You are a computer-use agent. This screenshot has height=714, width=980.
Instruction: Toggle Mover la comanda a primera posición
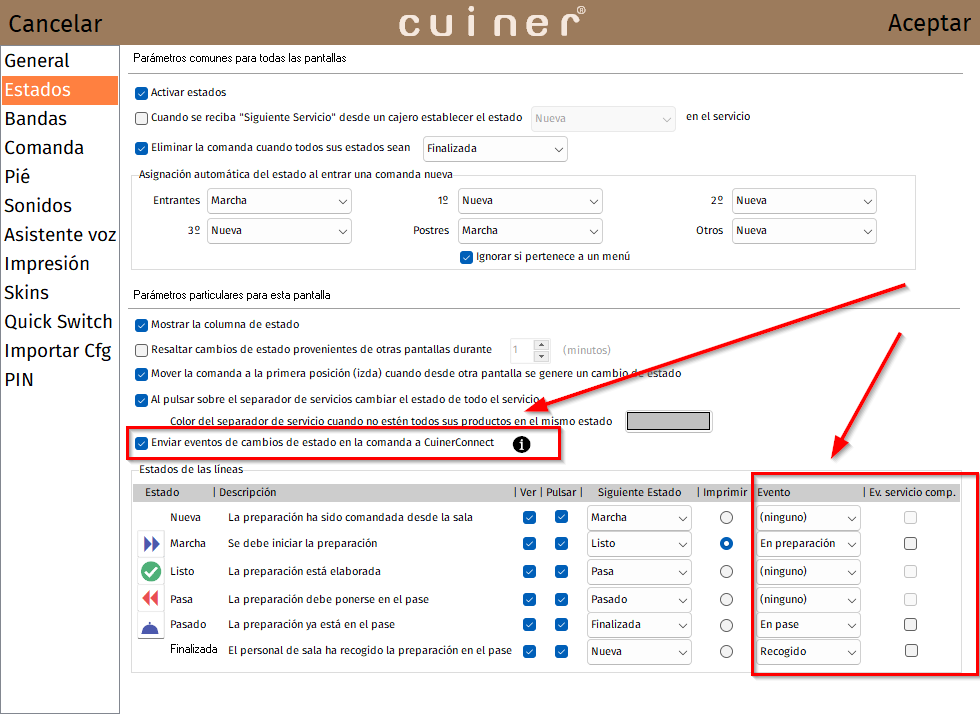pyautogui.click(x=141, y=375)
